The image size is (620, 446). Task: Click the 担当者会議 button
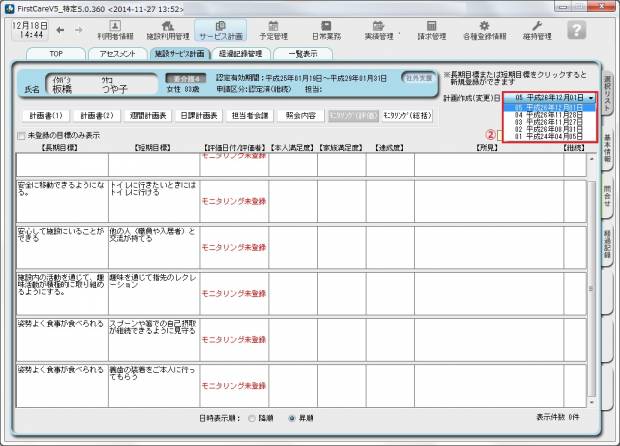point(250,115)
